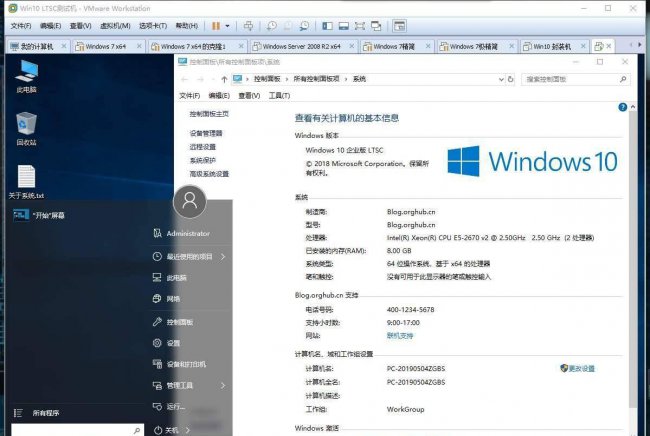Take a snapshot using the clock toolbar icon
Screen dimensions: 650x436
click(272, 26)
